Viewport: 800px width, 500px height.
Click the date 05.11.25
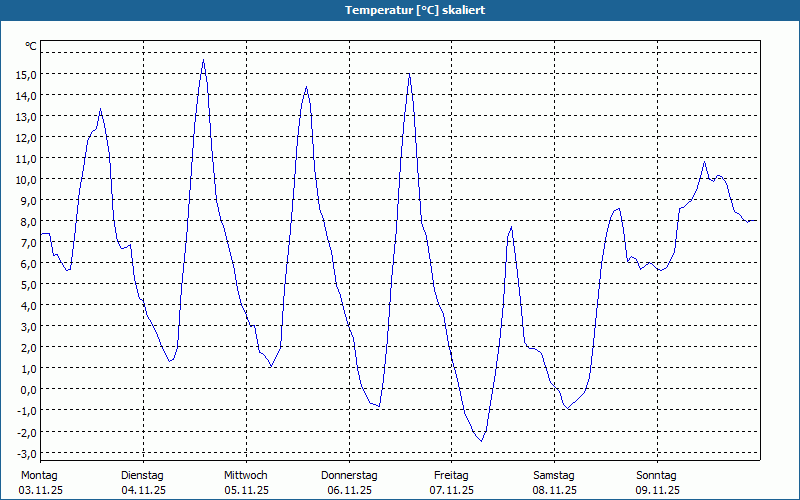pyautogui.click(x=246, y=491)
